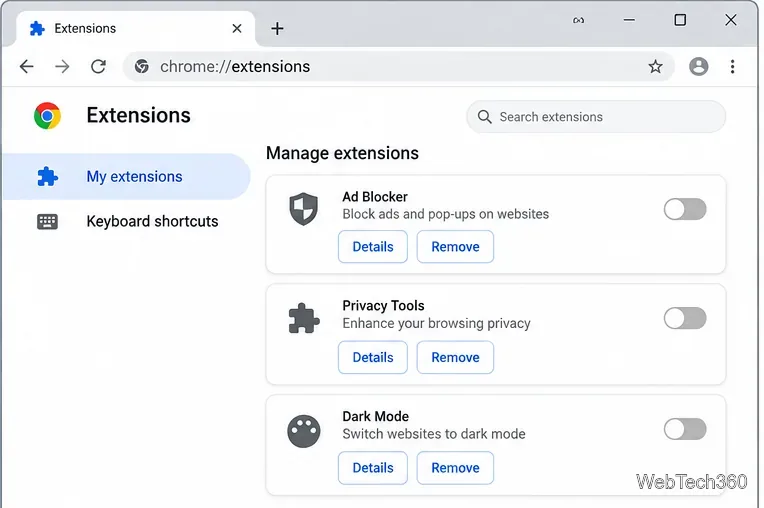764x508 pixels.
Task: Click the forward navigation arrow
Action: (x=62, y=66)
